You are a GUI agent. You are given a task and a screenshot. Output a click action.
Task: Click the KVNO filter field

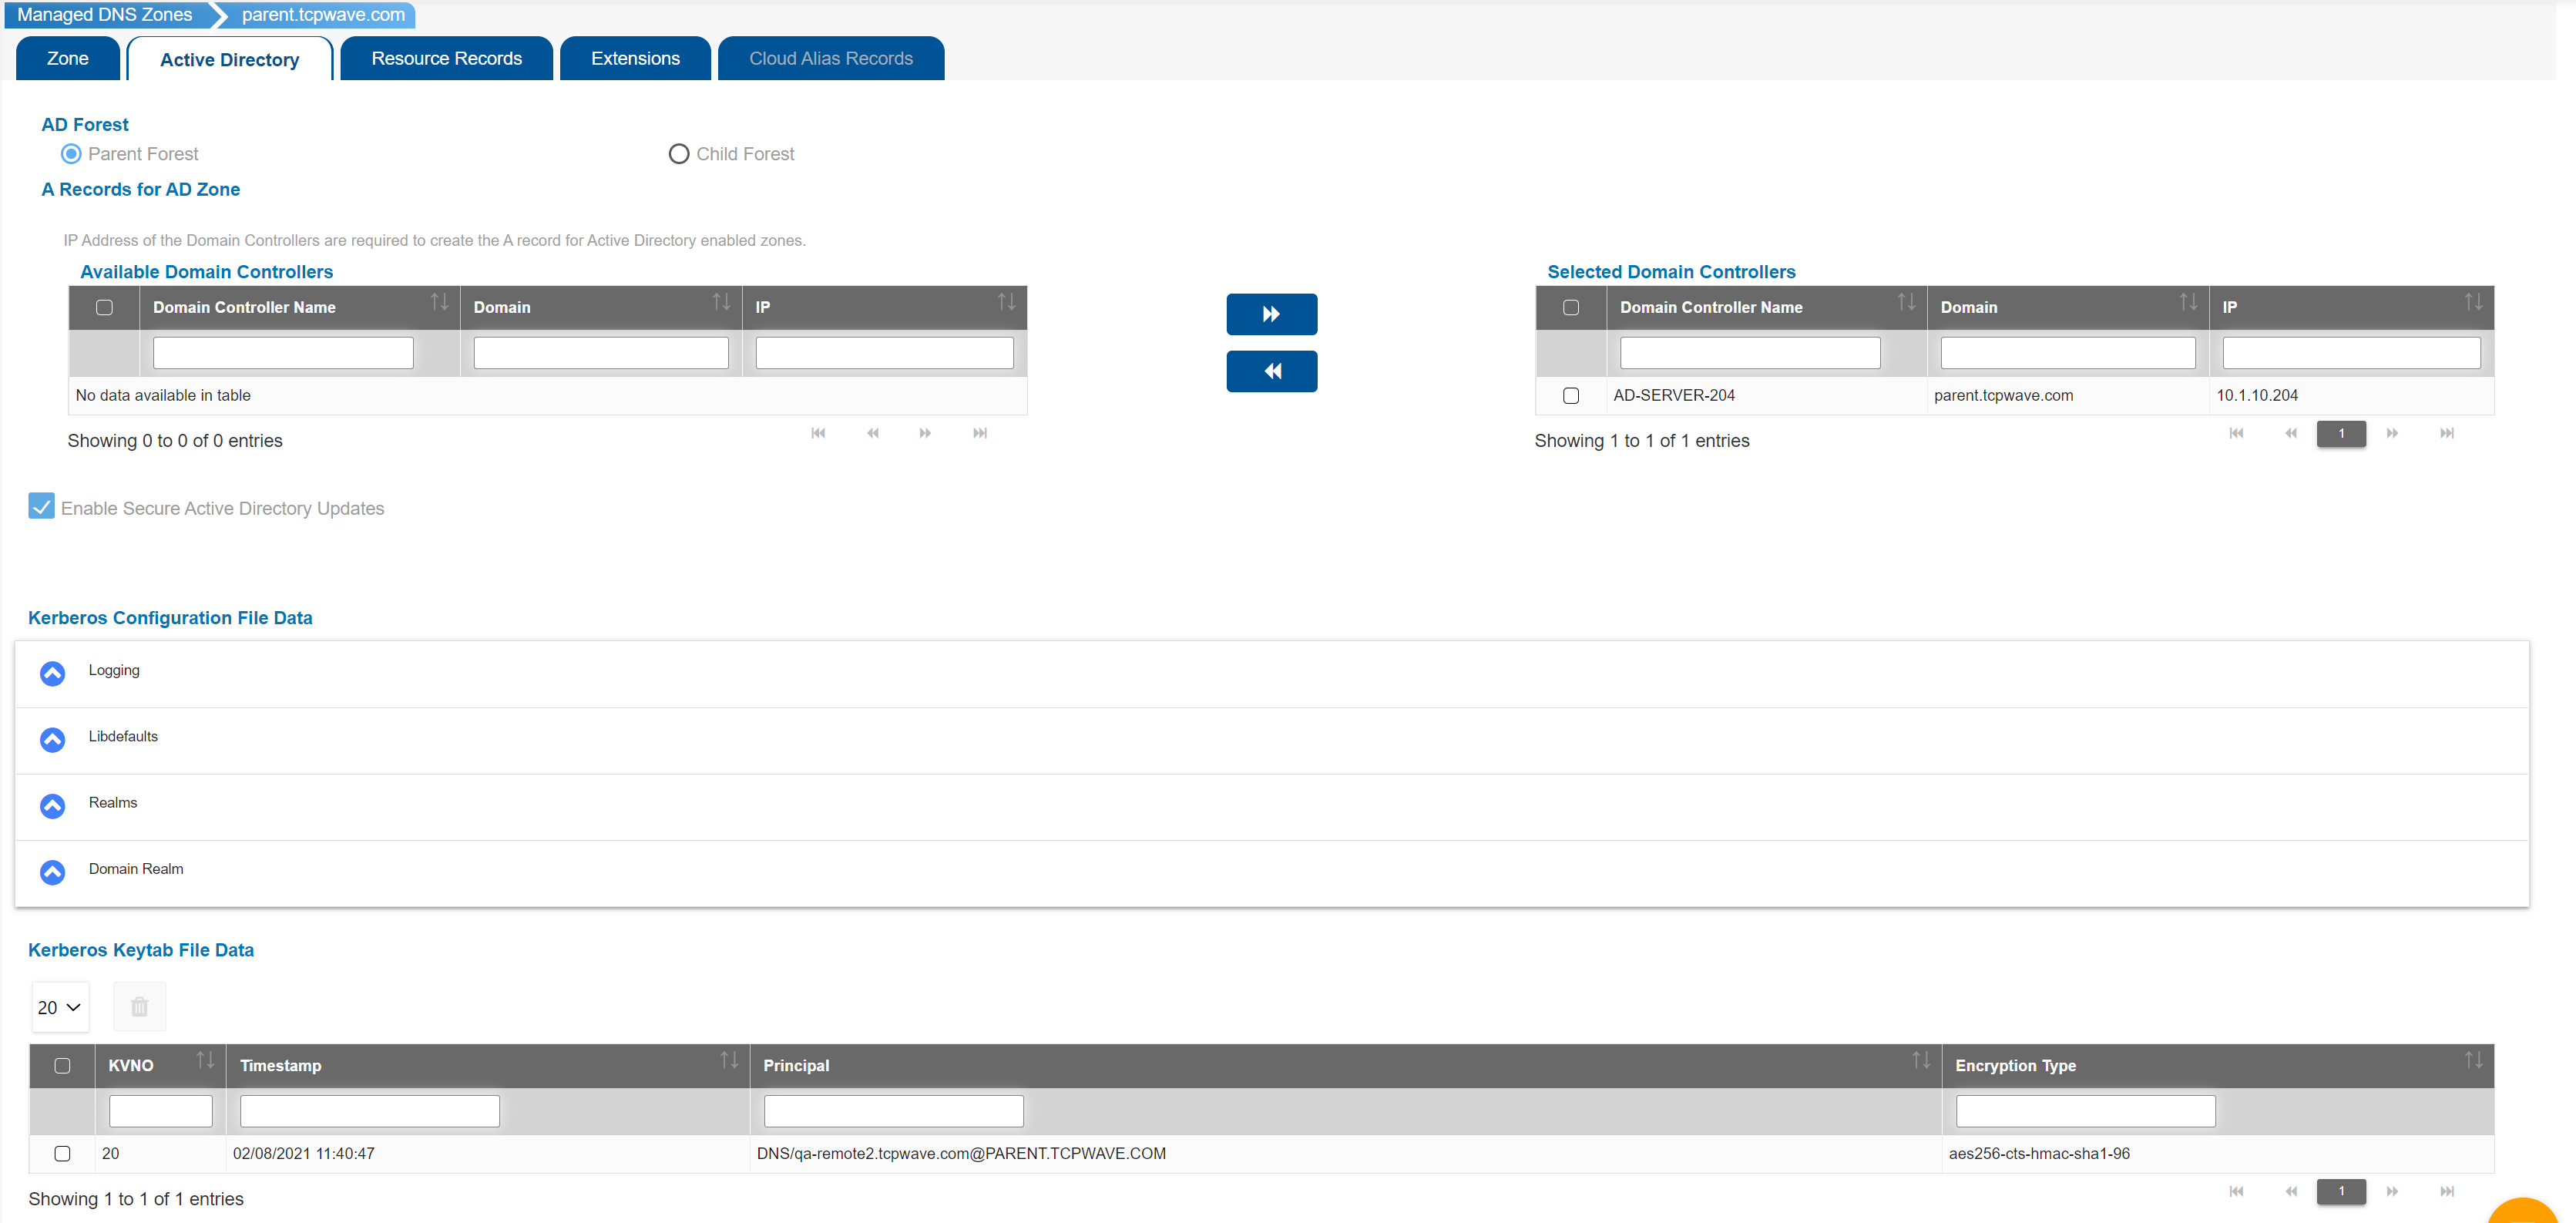click(x=161, y=1111)
